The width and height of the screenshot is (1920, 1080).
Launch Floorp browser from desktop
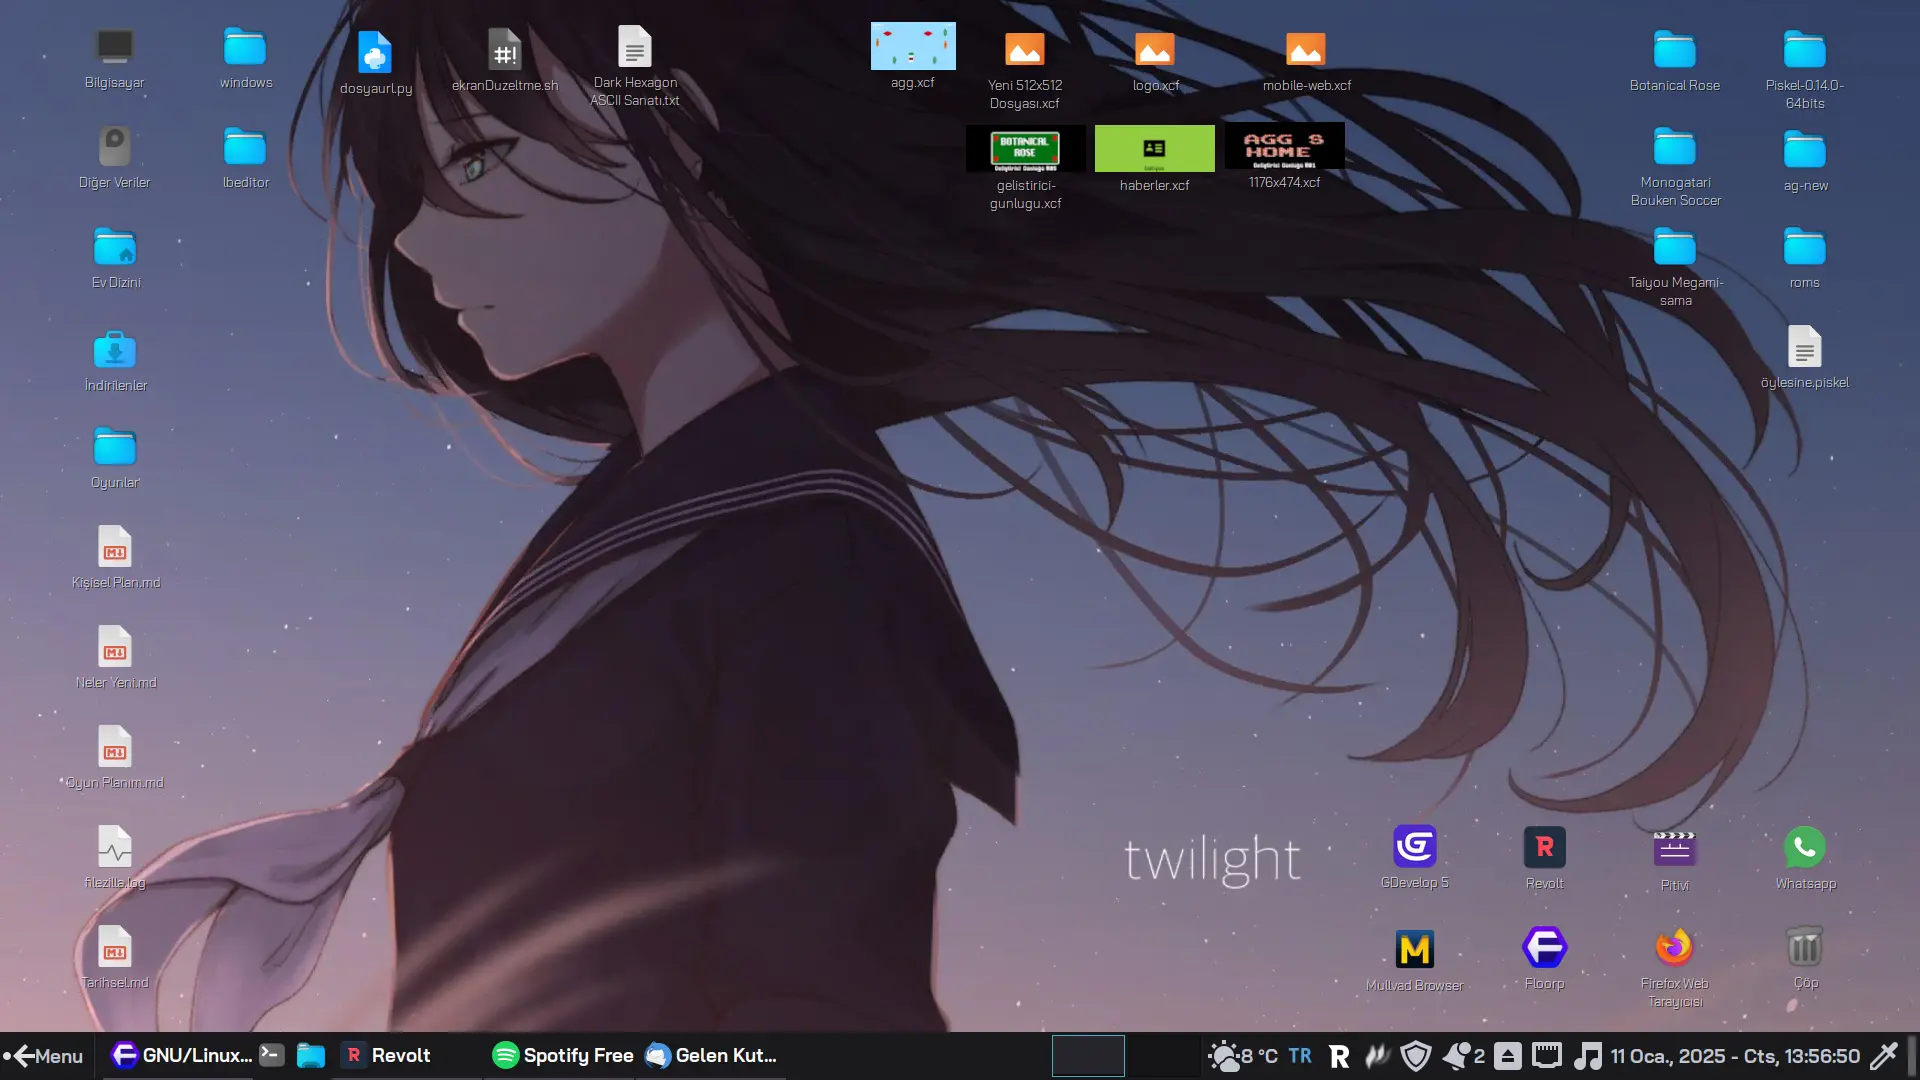1545,958
